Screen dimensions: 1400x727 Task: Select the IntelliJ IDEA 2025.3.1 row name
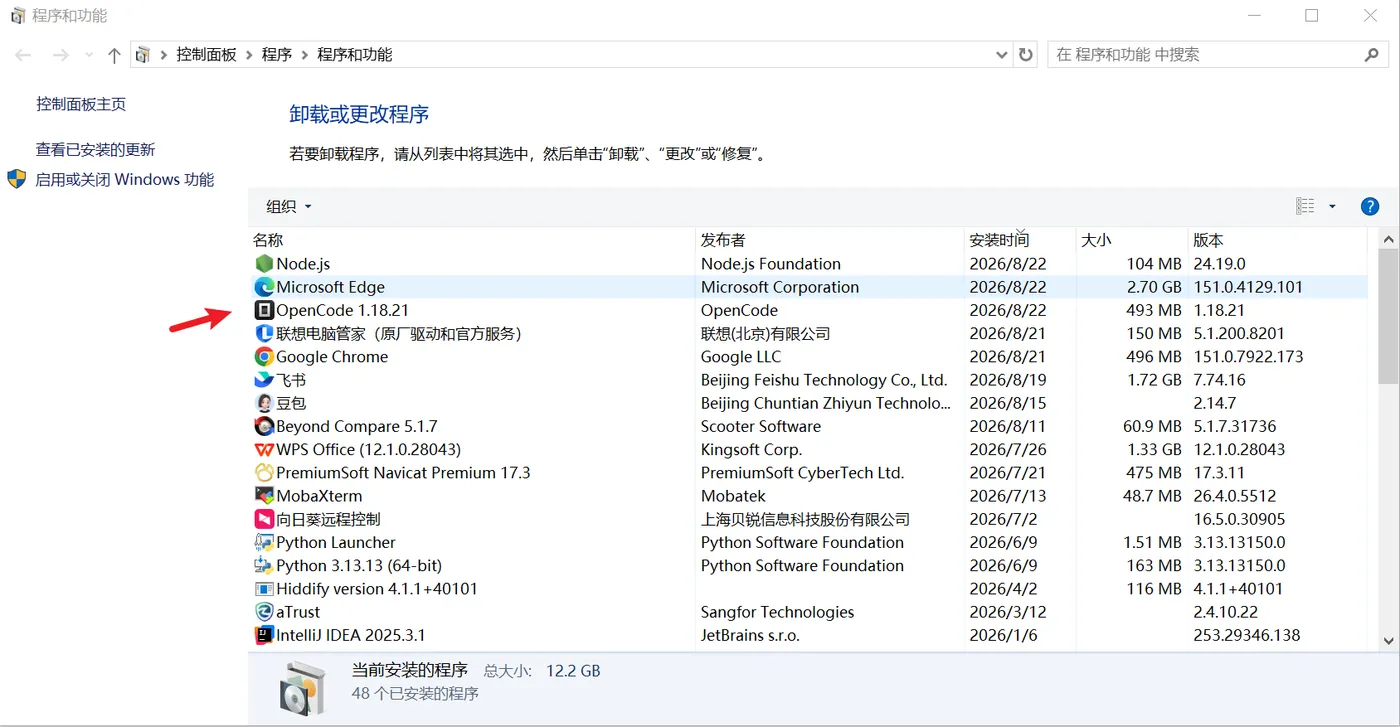click(351, 635)
